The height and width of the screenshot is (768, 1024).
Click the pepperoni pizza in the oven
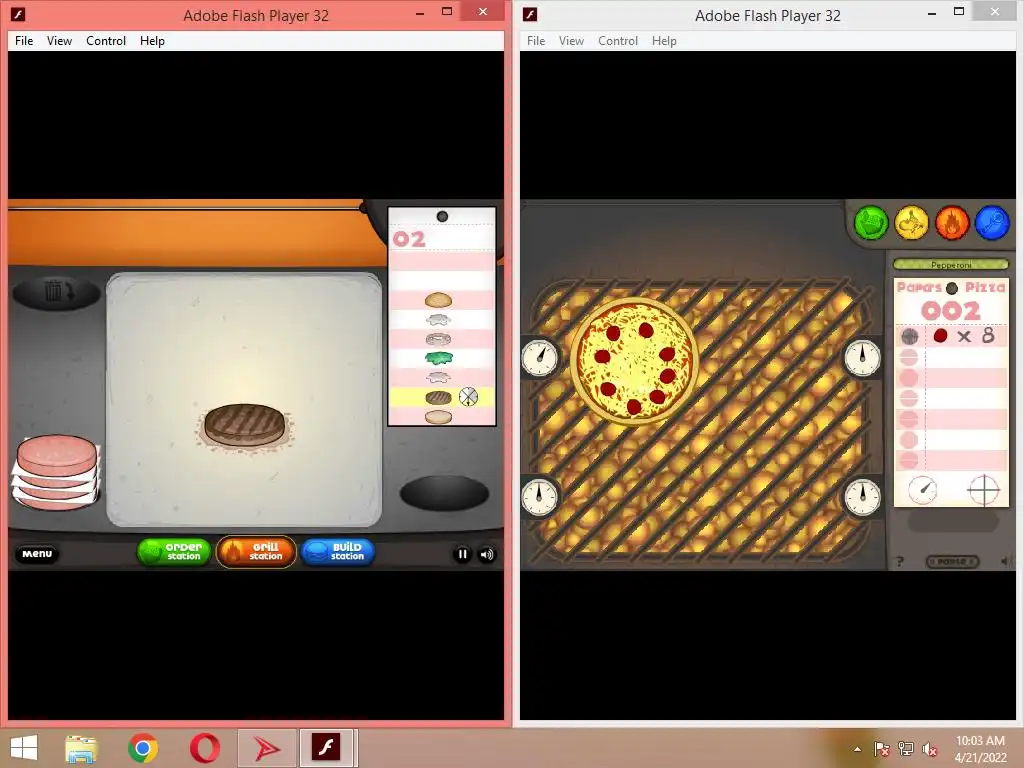(634, 361)
